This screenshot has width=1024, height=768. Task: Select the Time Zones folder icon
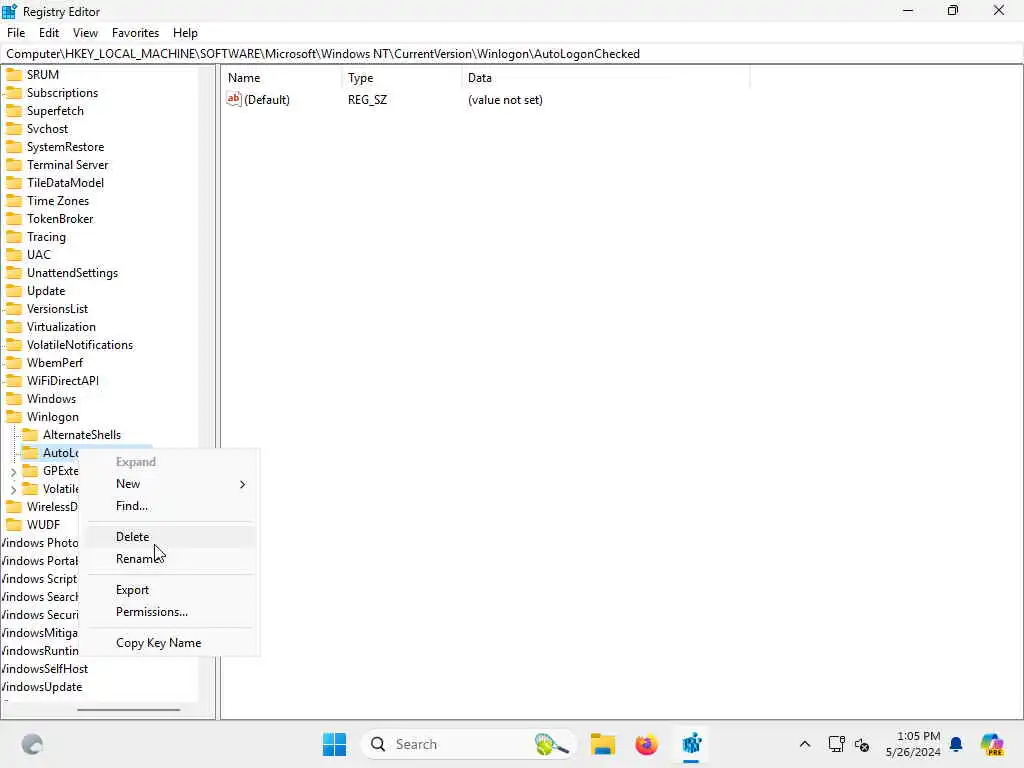click(14, 200)
